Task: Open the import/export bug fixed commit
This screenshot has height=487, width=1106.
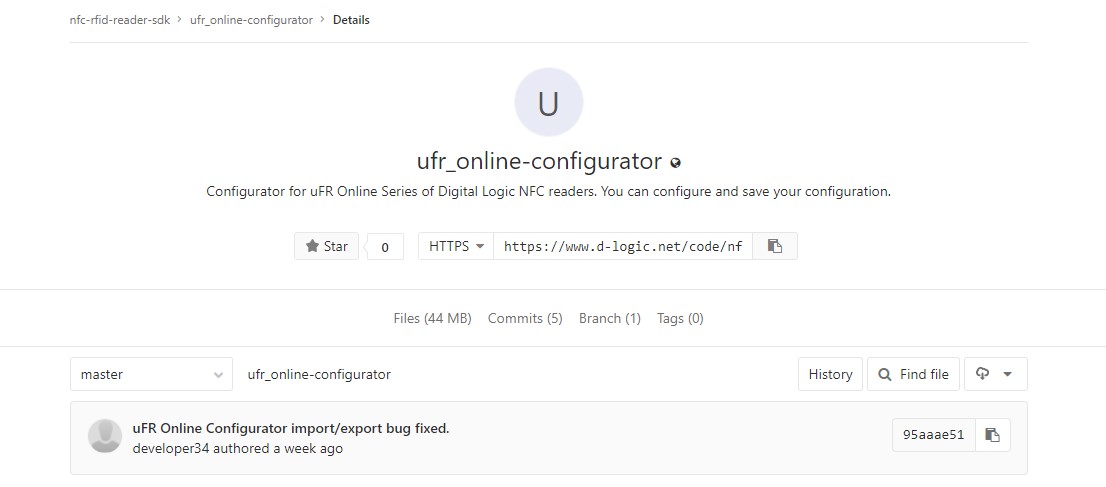Action: point(291,428)
